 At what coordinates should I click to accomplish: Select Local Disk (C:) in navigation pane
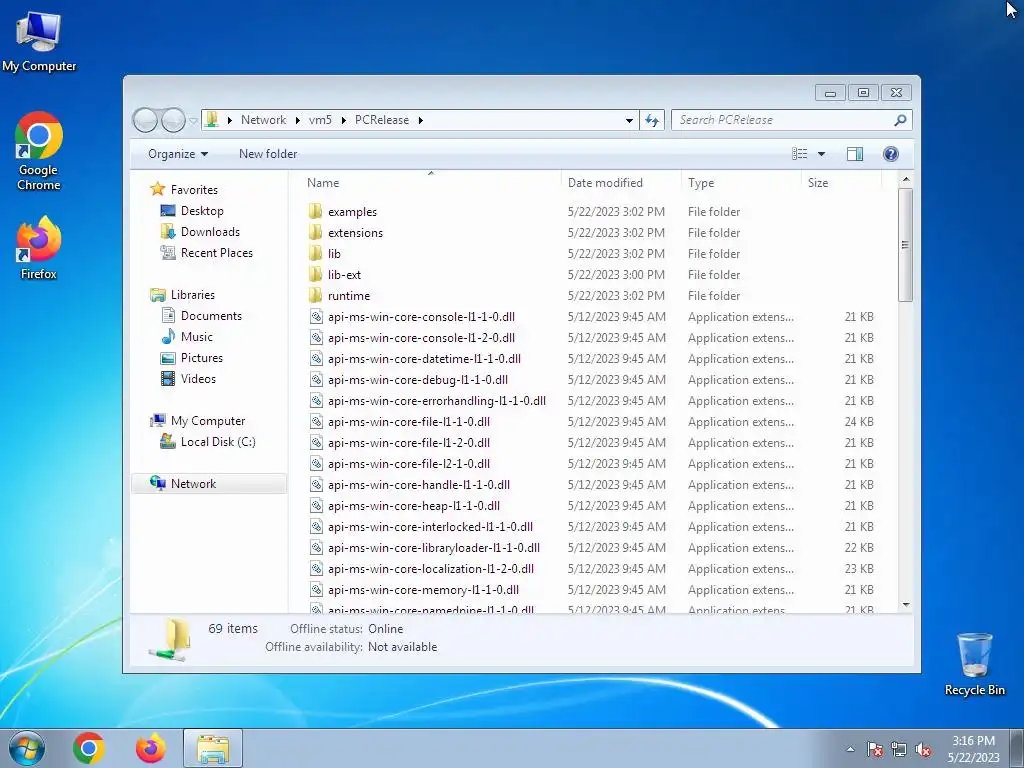tap(208, 442)
